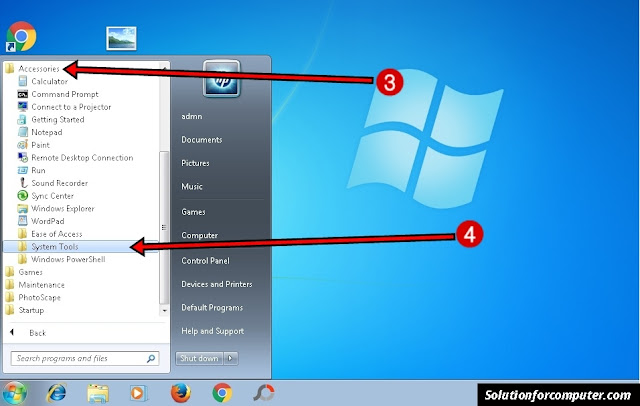Screen dimensions: 640x406
Task: Expand the Maintenance folder
Action: pyautogui.click(x=35, y=284)
